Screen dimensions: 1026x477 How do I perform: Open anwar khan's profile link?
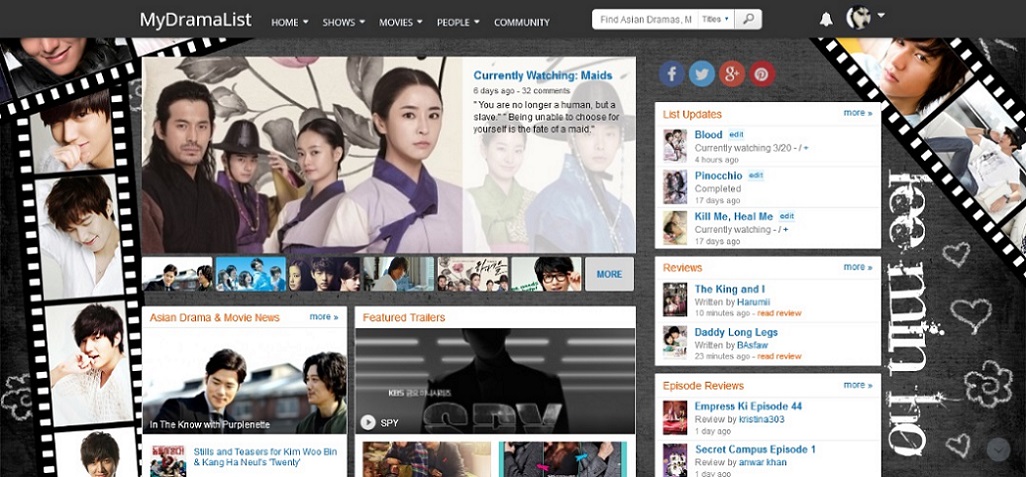pyautogui.click(x=763, y=462)
